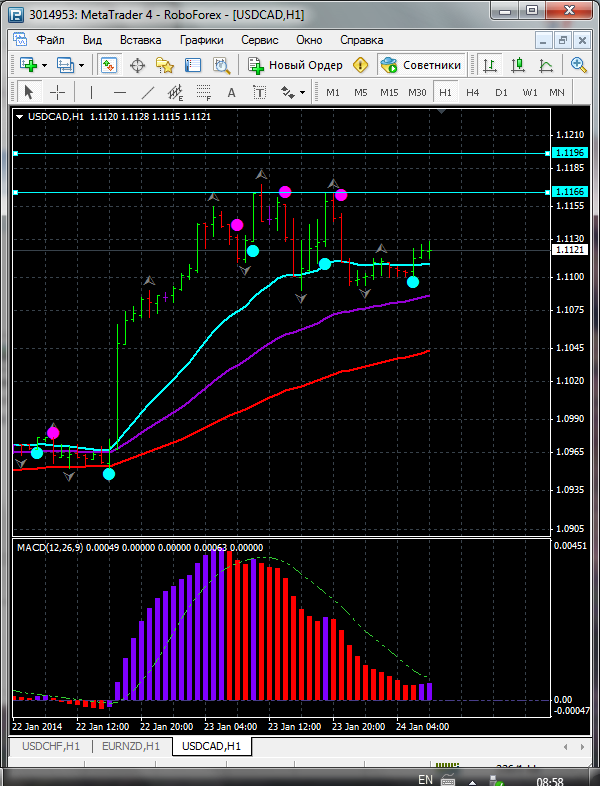
Task: Select the trendline tool
Action: pos(148,92)
